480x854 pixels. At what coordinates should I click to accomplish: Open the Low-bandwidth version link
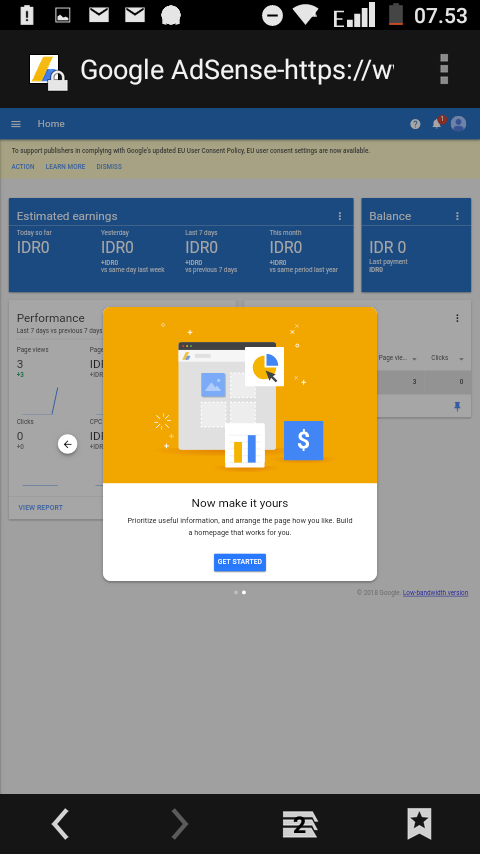435,593
